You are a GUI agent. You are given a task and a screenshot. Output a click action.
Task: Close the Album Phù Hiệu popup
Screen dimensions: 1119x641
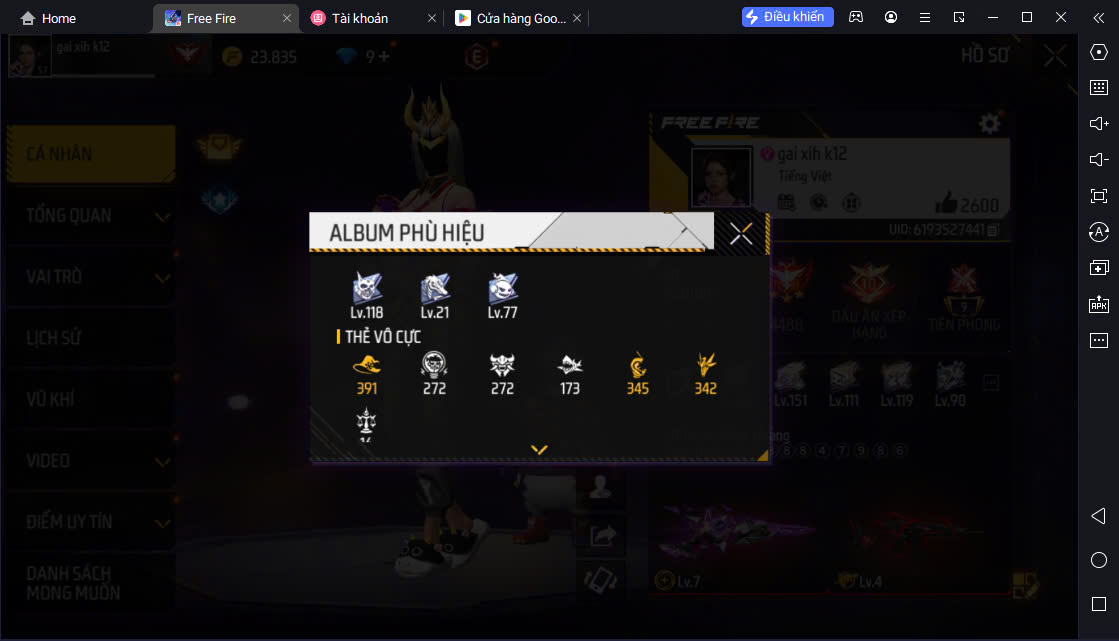[741, 233]
